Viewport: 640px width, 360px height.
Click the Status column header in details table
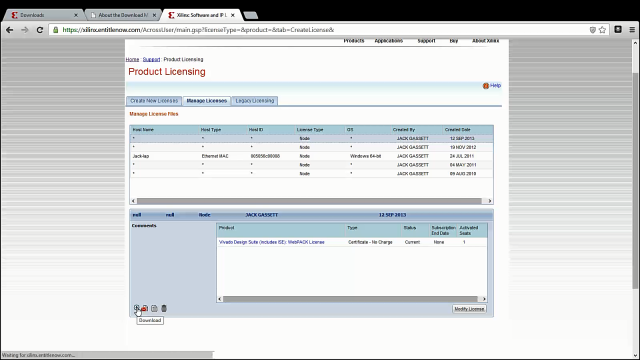(x=409, y=228)
